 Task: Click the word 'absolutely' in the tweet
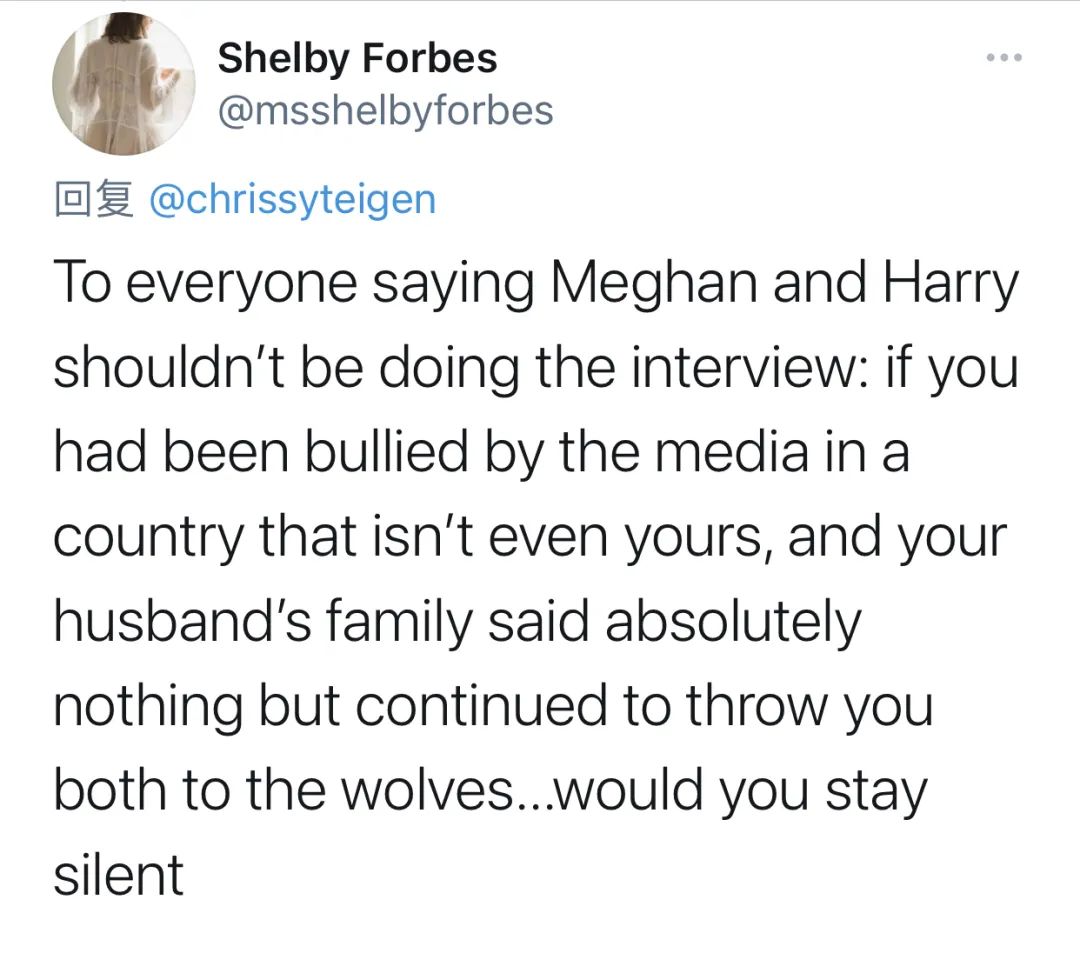click(733, 622)
